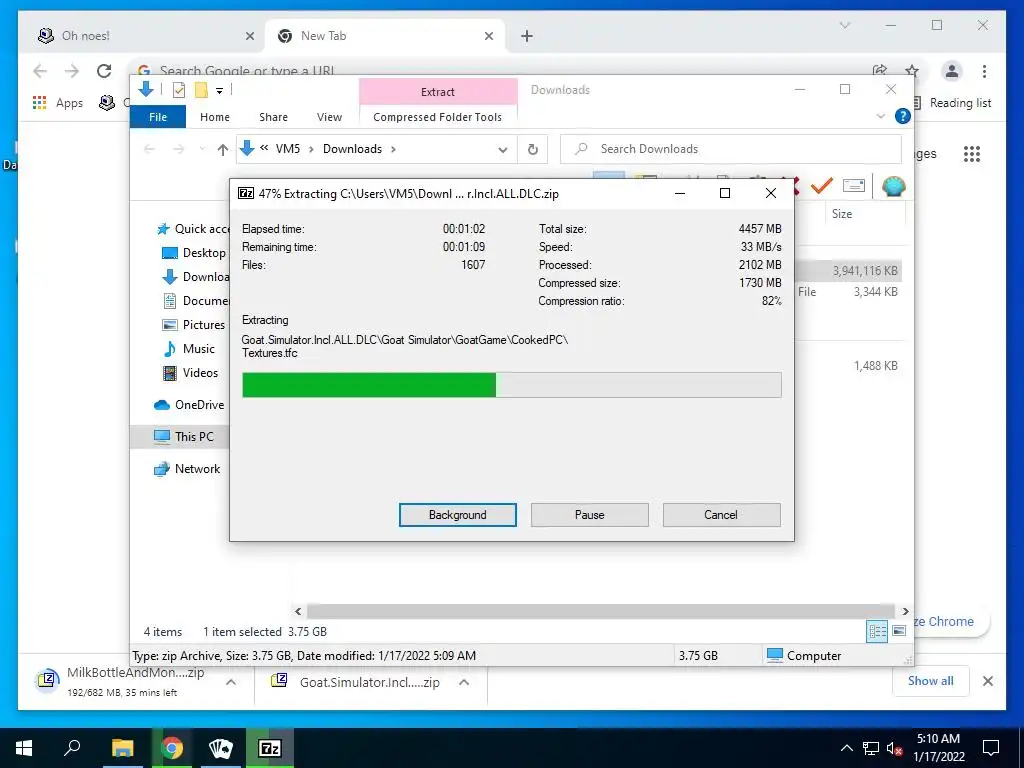The image size is (1024, 768).
Task: Open Google apps grid icon
Action: [x=972, y=154]
